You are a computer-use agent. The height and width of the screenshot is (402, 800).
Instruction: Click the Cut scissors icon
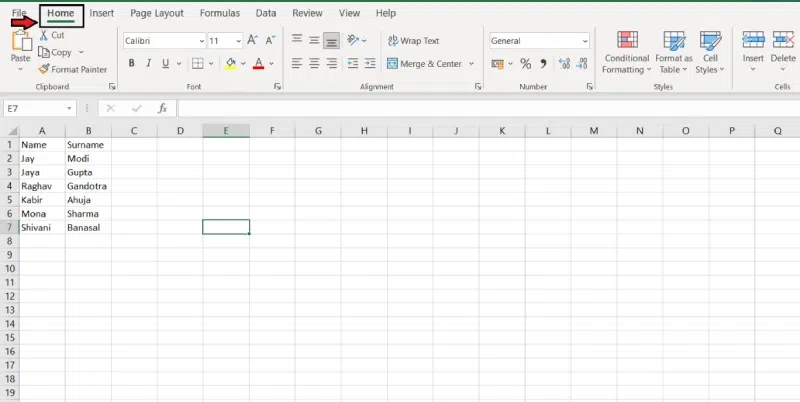[44, 35]
